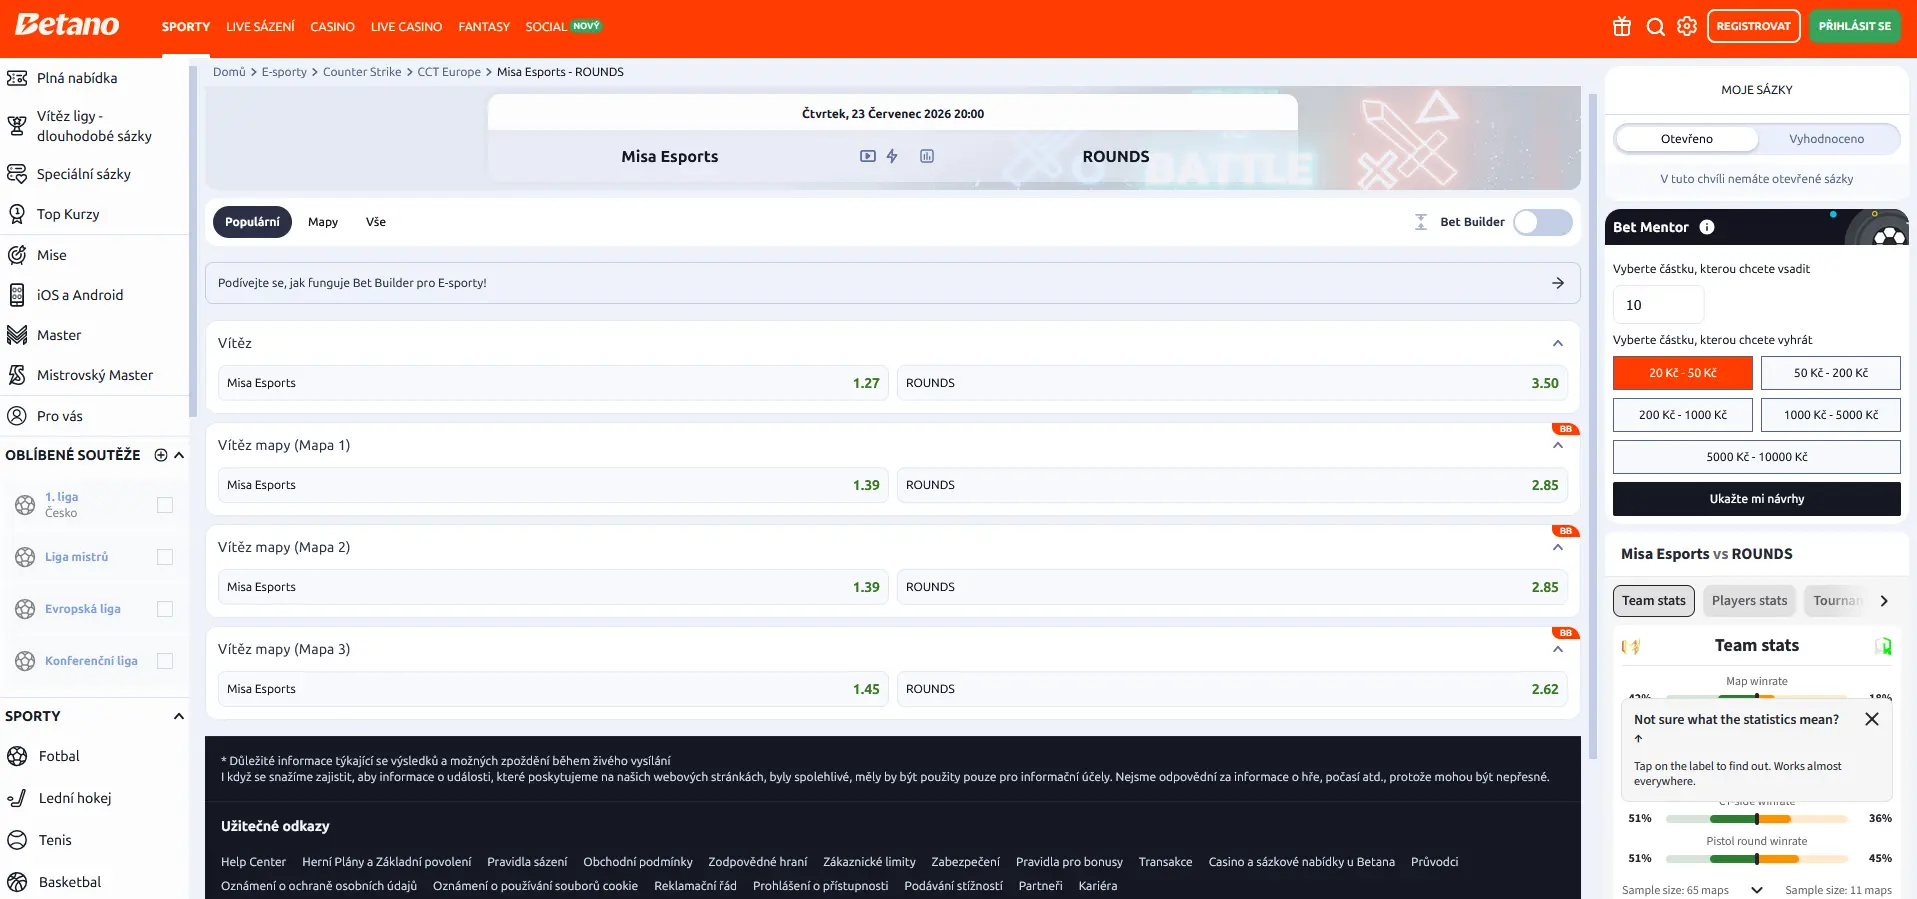Click the Lední hokej stick icon

tap(17, 798)
